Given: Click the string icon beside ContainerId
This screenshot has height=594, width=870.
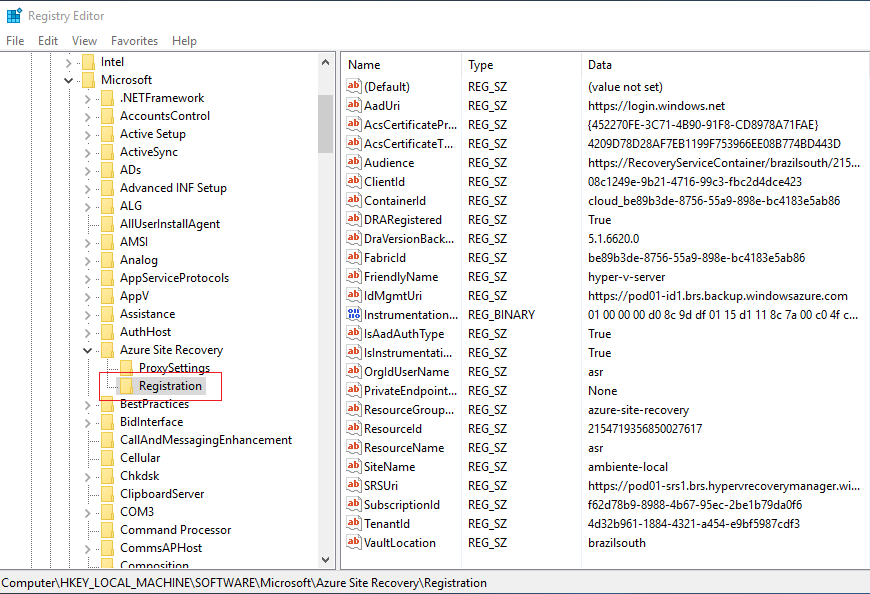Looking at the screenshot, I should click(353, 200).
